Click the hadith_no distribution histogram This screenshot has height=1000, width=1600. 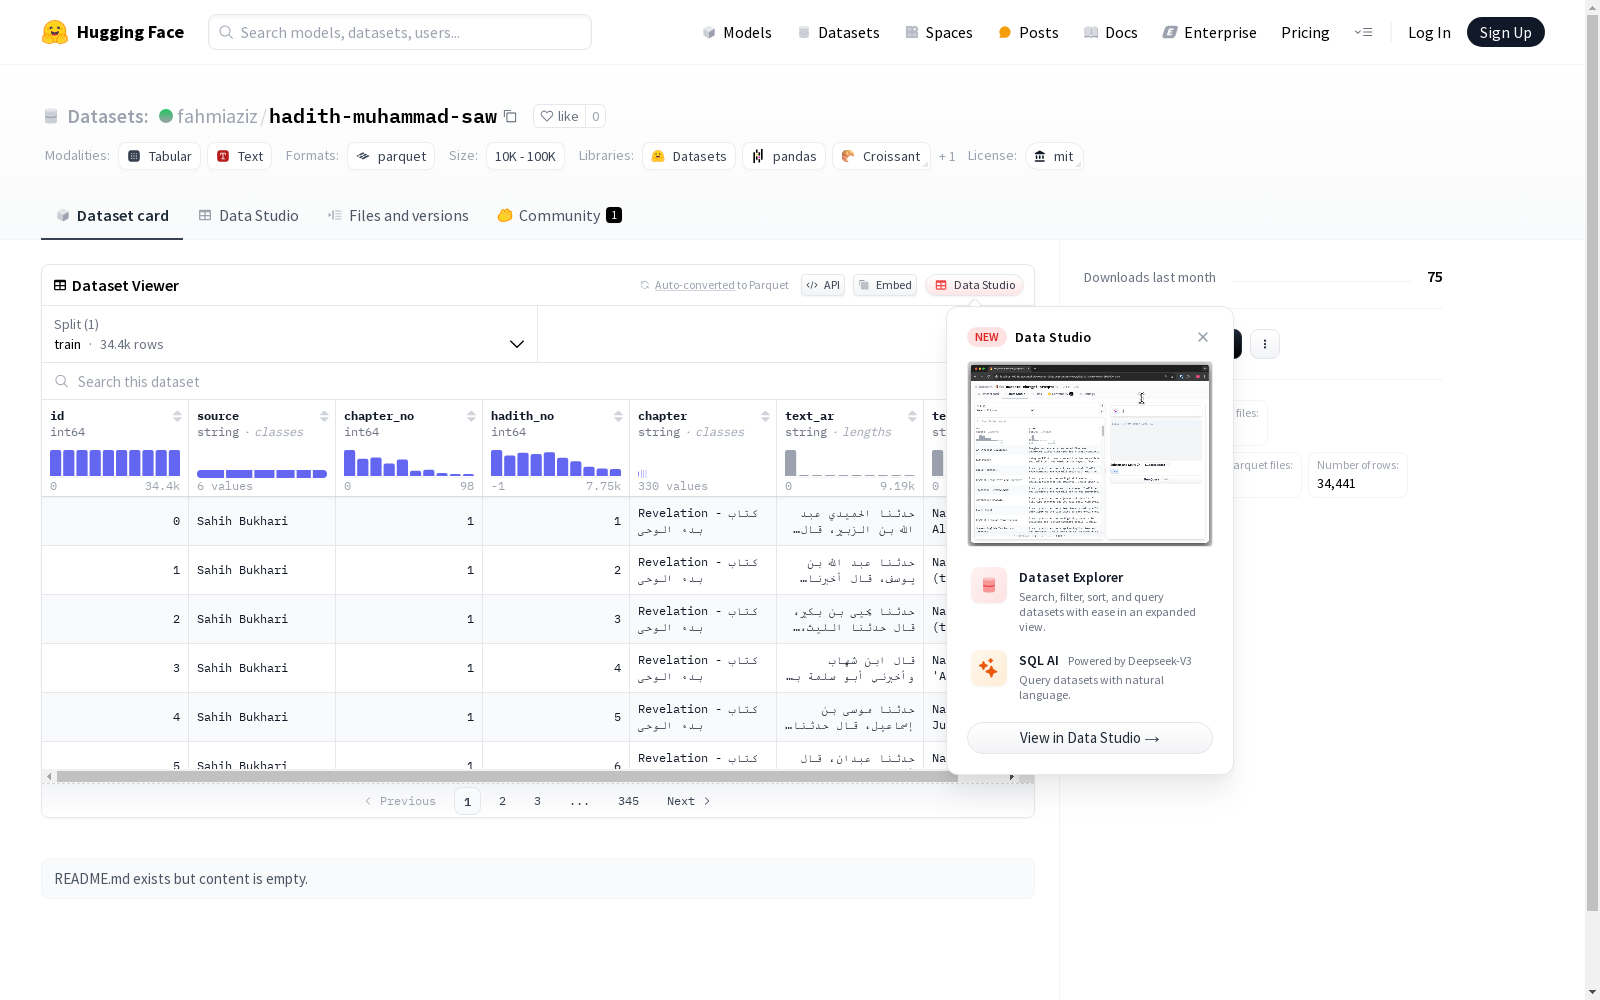tap(556, 463)
